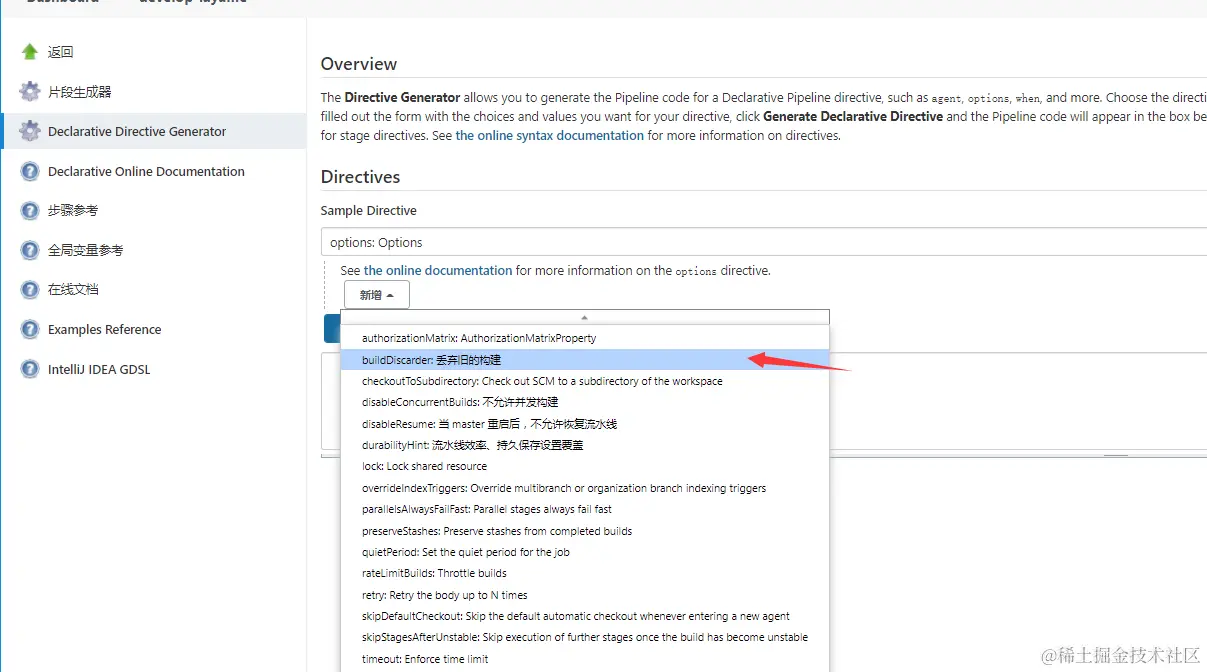Open the 在线文档 sidebar link
The width and height of the screenshot is (1207, 672).
[x=73, y=289]
